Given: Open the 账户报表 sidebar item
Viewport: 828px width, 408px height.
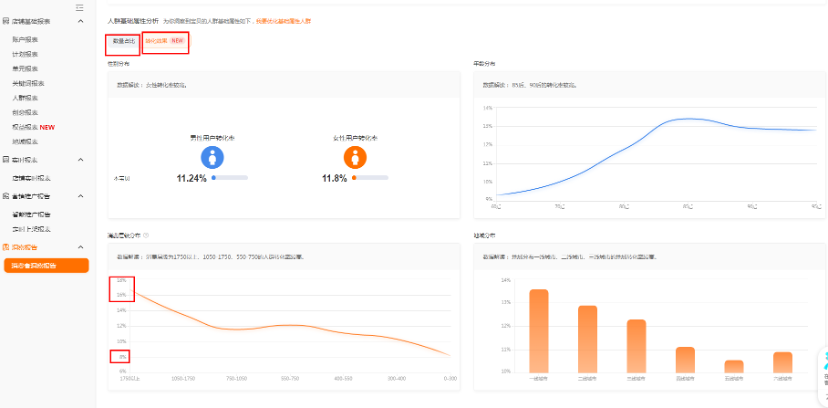Looking at the screenshot, I should click(x=26, y=38).
